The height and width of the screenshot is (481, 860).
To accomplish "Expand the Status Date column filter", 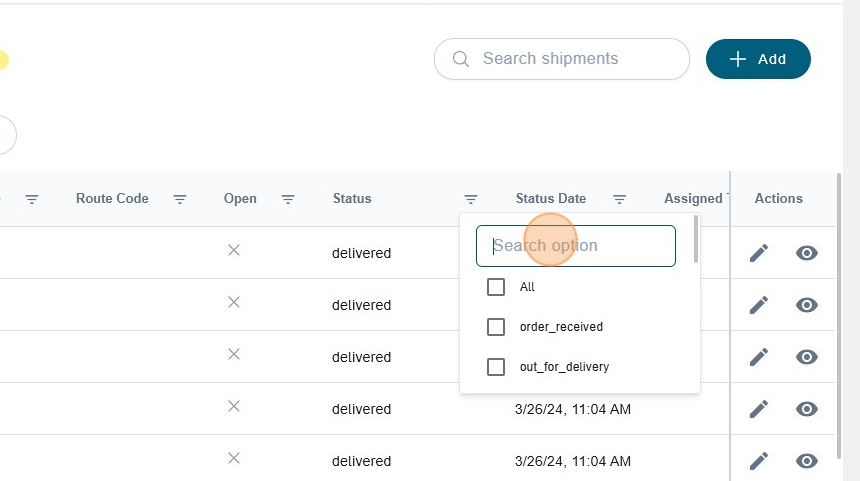I will click(x=620, y=199).
